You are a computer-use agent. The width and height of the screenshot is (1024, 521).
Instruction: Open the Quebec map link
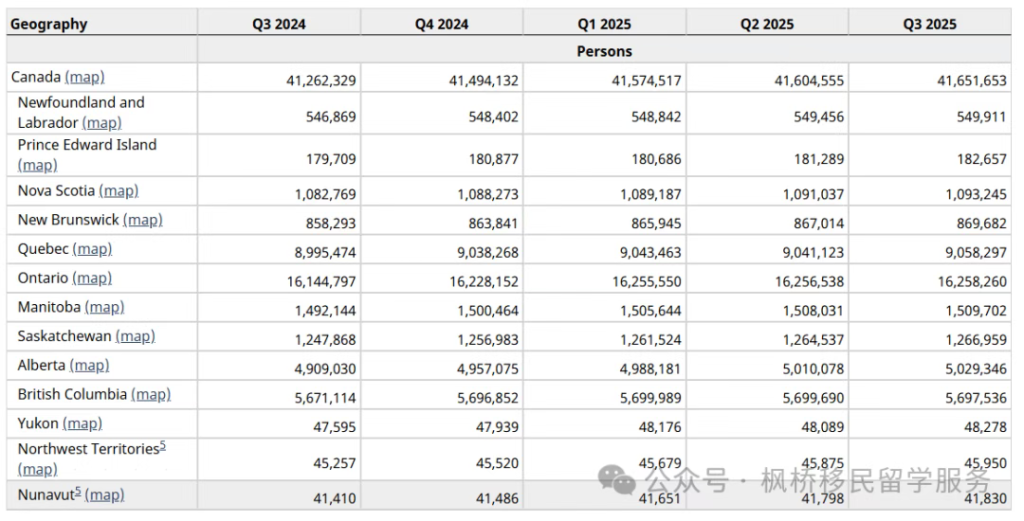pyautogui.click(x=93, y=249)
